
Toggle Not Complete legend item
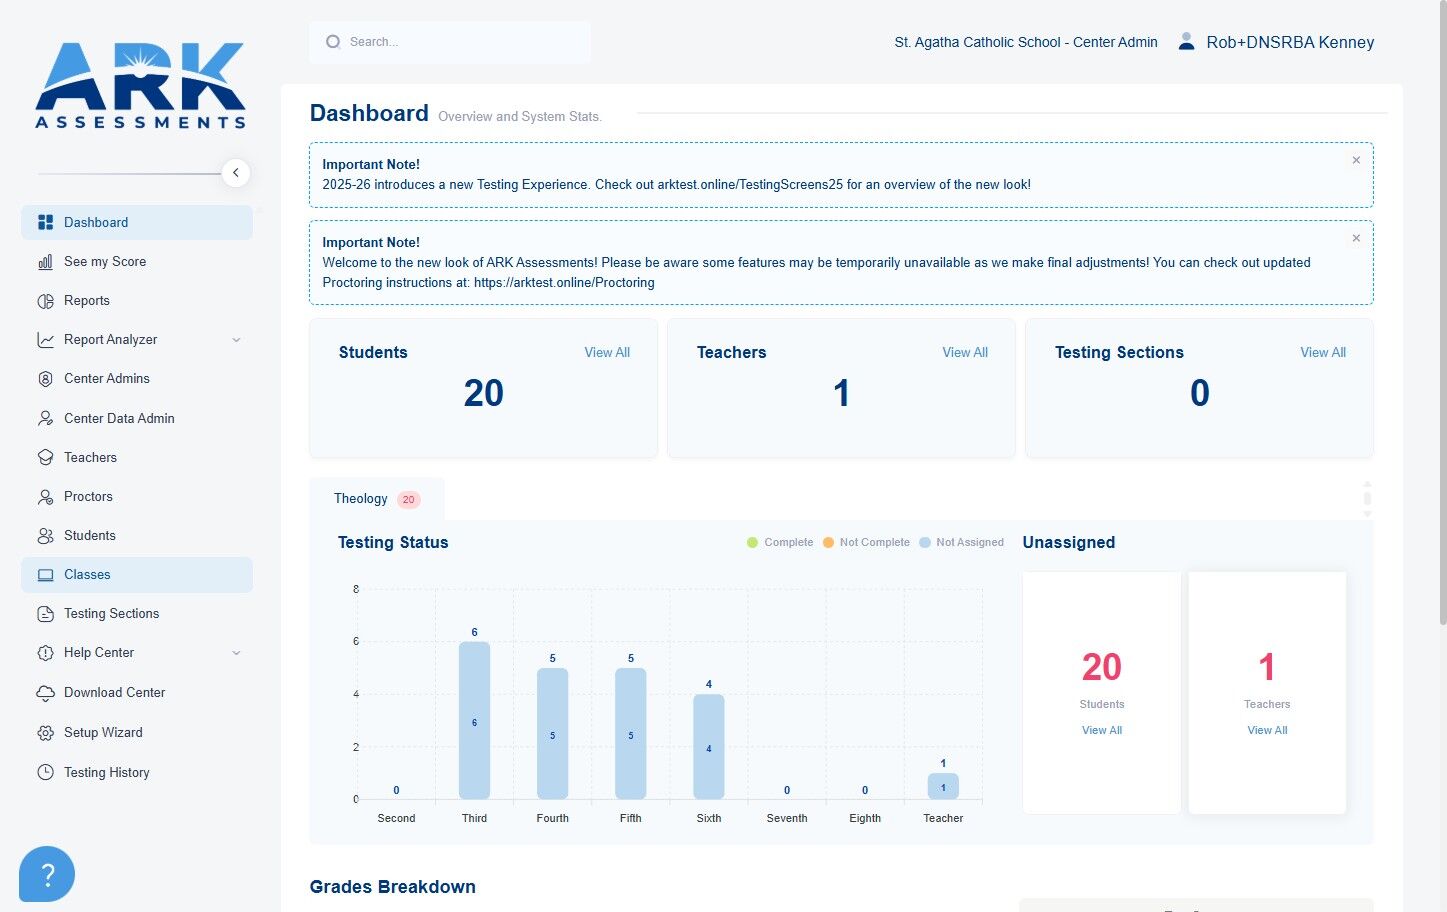866,543
